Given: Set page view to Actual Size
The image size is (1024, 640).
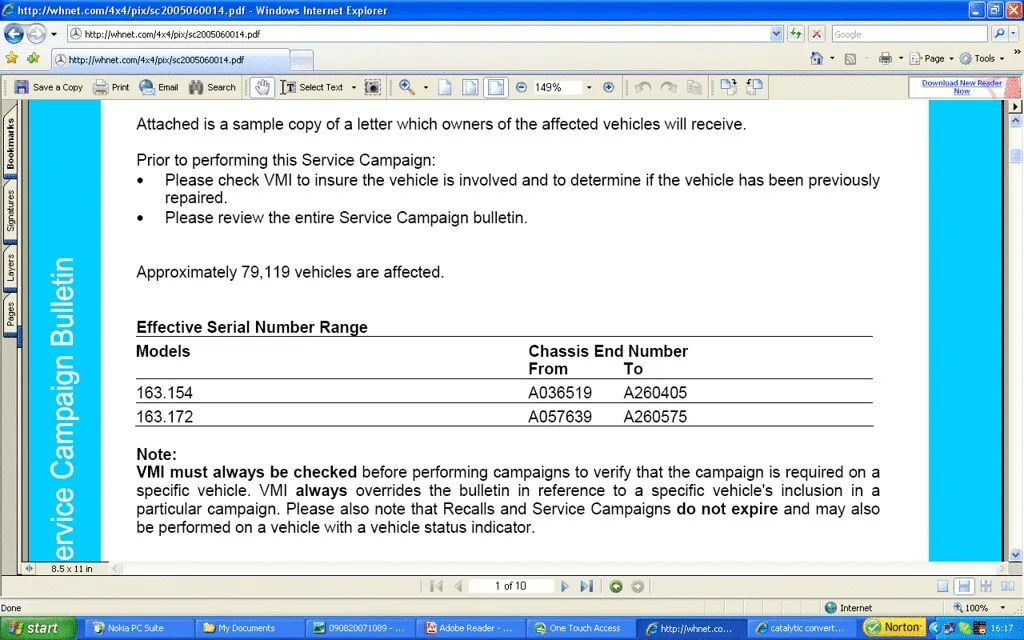Looking at the screenshot, I should (x=445, y=87).
